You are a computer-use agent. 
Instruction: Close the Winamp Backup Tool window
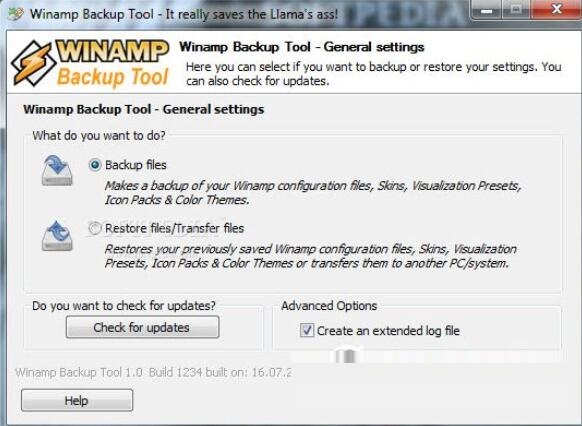click(556, 9)
